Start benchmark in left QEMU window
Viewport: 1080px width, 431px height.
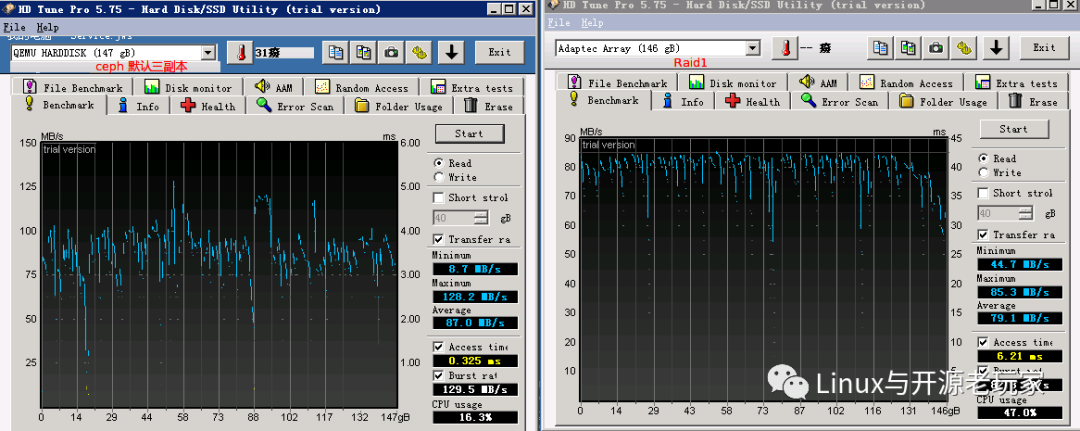click(x=470, y=134)
